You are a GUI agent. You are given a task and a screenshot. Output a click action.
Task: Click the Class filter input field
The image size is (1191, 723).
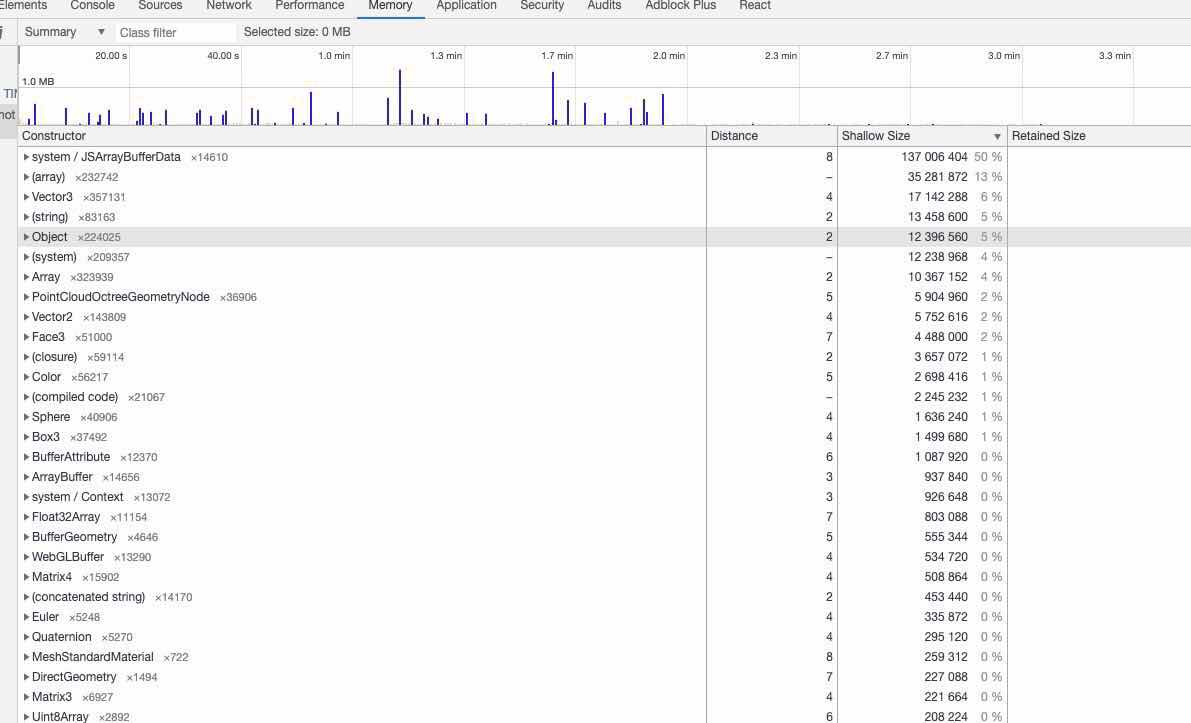click(x=175, y=33)
